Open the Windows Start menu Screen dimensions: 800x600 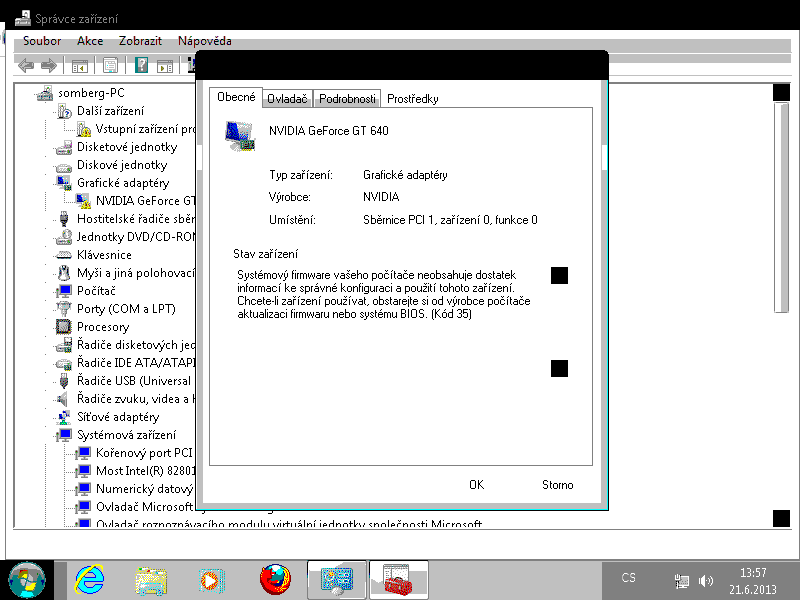point(27,580)
